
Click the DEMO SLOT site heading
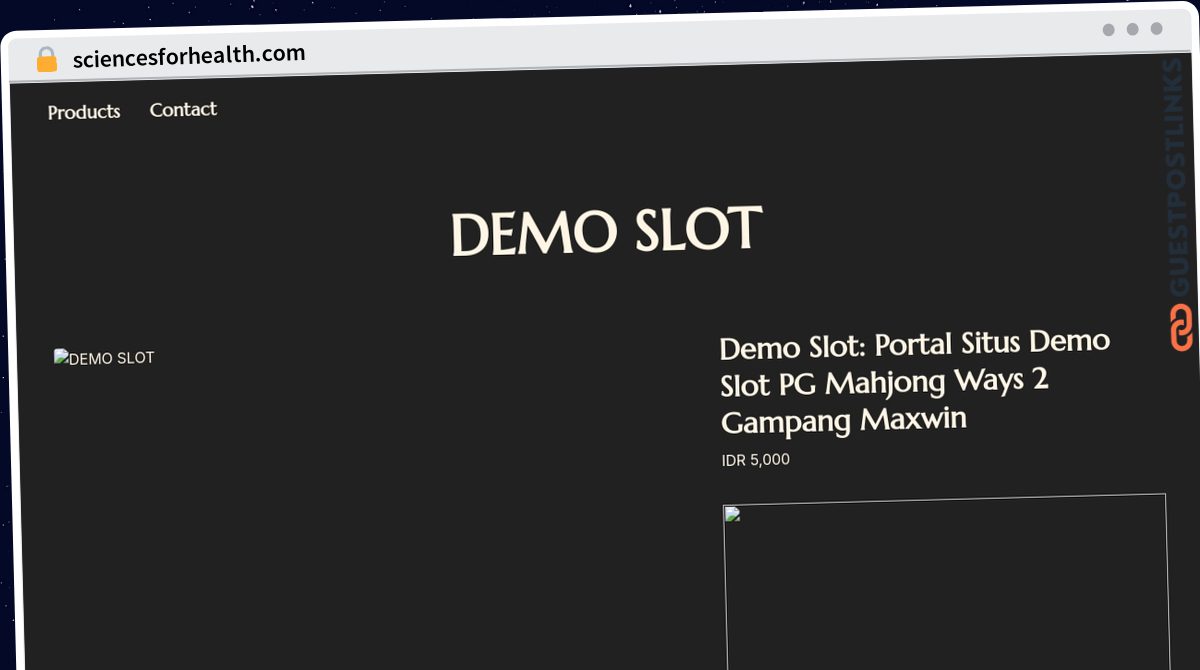[x=607, y=231]
